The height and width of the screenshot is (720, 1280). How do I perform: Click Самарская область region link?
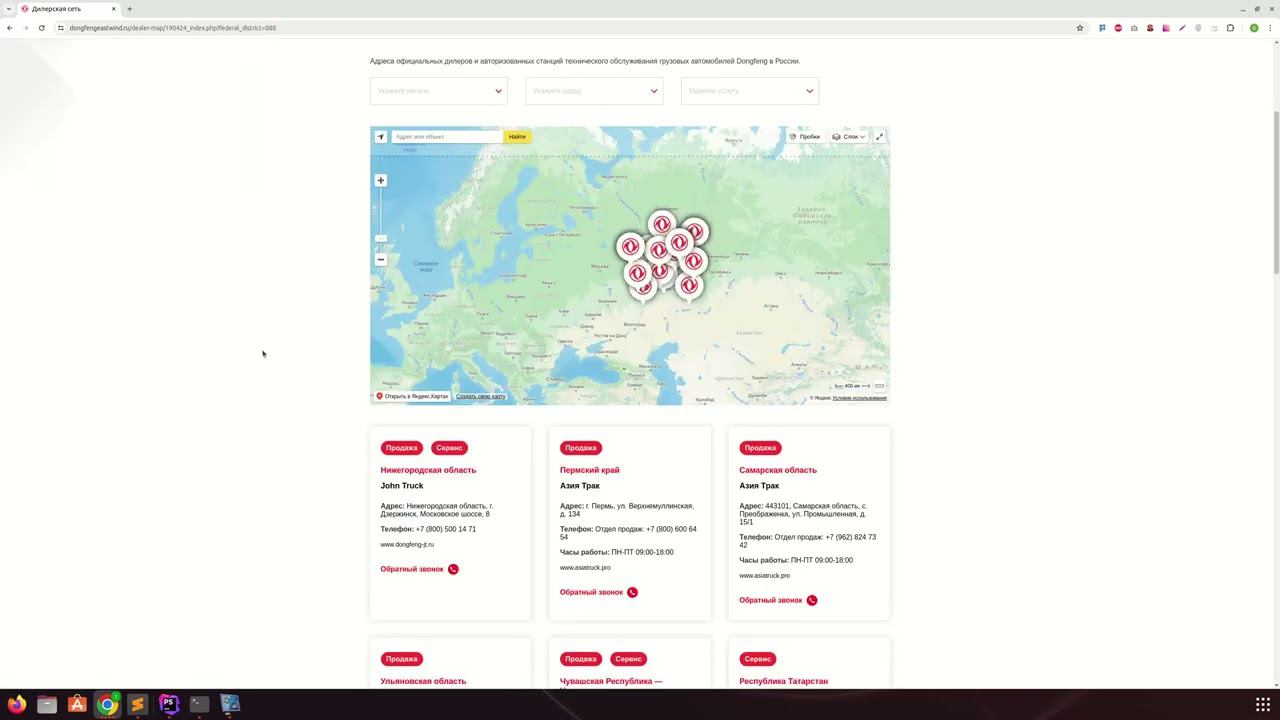click(778, 470)
